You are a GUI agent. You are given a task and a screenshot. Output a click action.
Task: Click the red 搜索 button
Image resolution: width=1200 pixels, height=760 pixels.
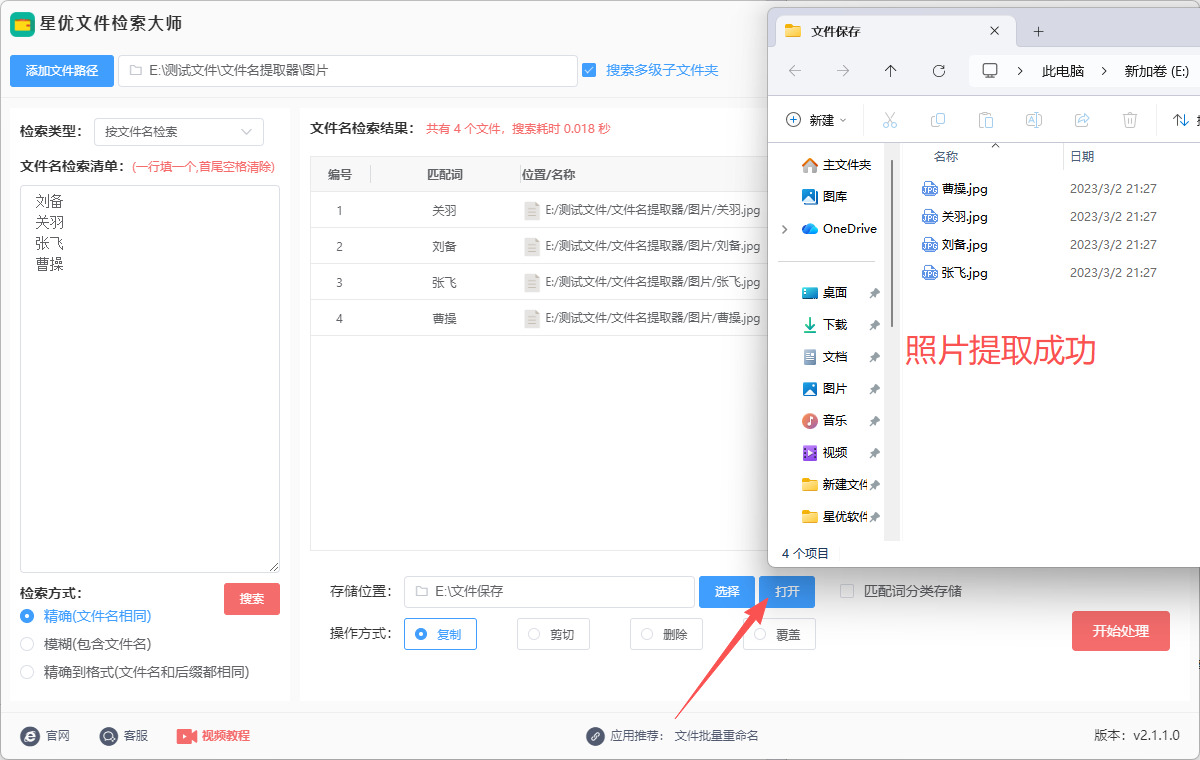[252, 599]
